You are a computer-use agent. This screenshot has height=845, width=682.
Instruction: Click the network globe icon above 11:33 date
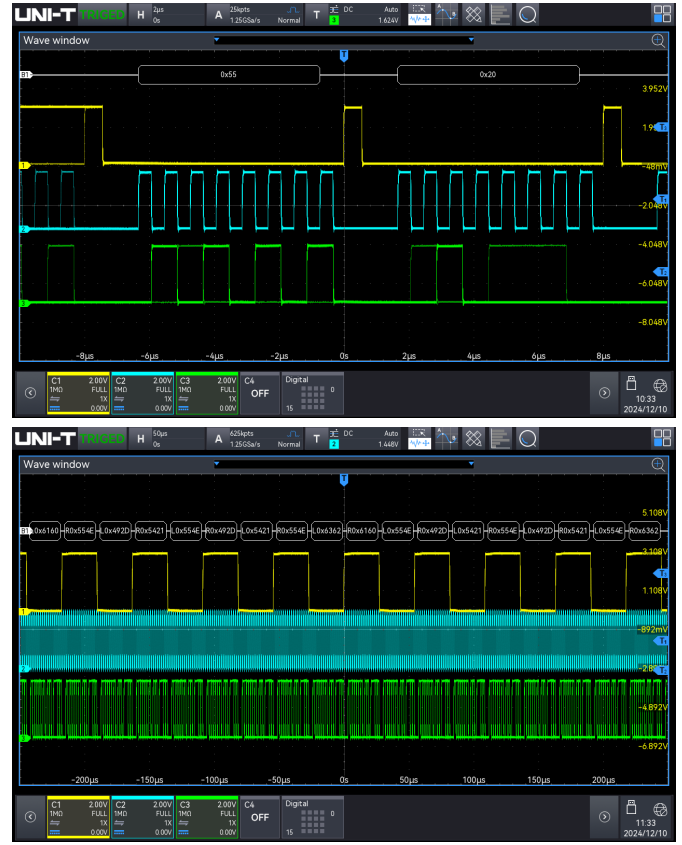click(x=659, y=809)
